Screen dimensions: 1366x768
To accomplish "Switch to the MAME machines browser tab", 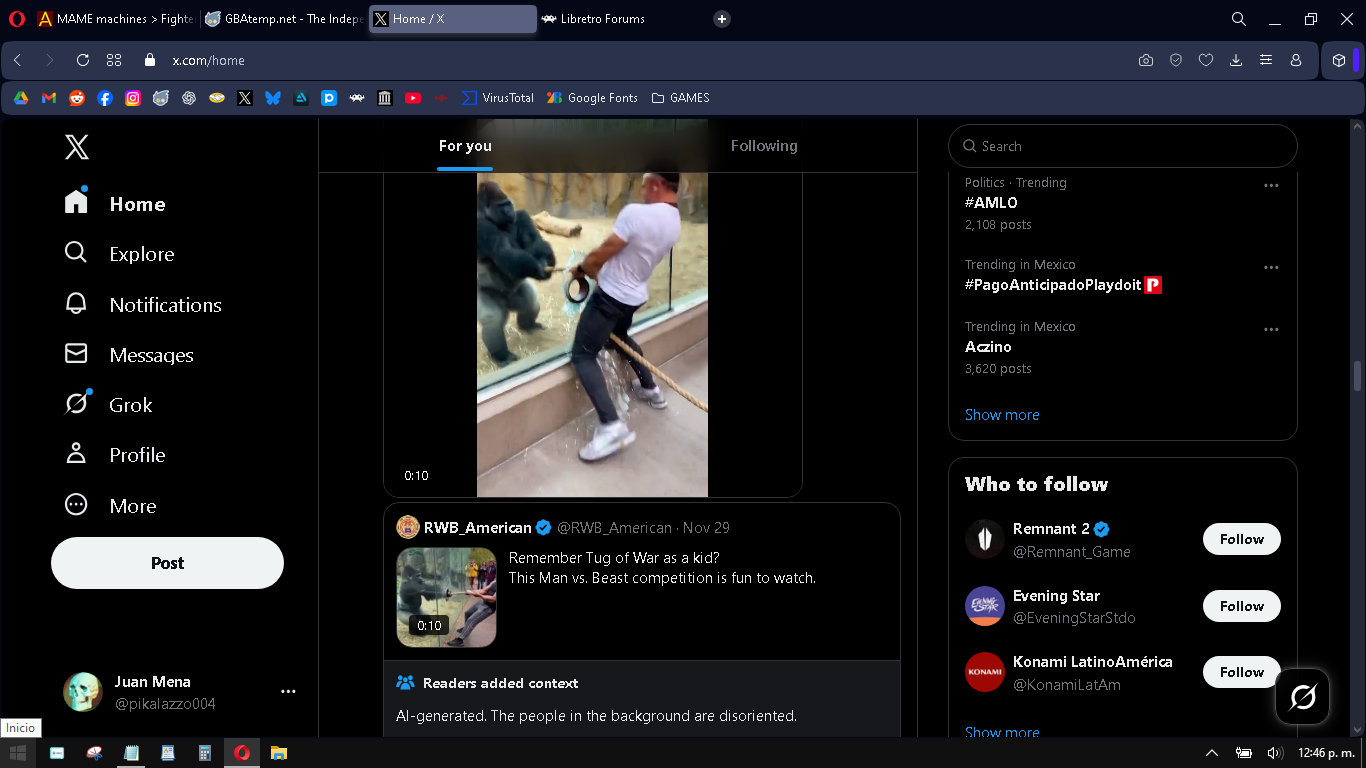I will click(115, 19).
